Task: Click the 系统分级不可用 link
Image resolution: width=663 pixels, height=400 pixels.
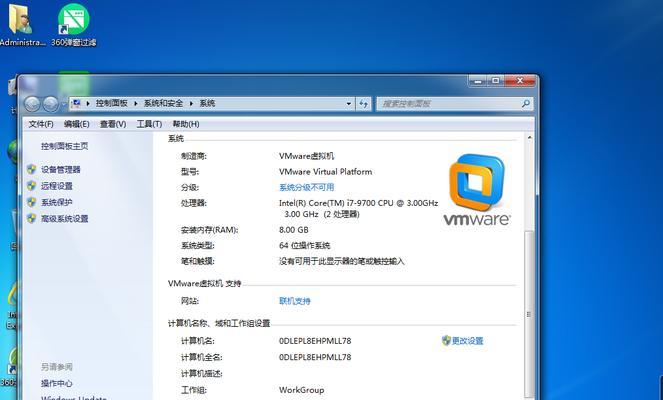Action: tap(307, 187)
